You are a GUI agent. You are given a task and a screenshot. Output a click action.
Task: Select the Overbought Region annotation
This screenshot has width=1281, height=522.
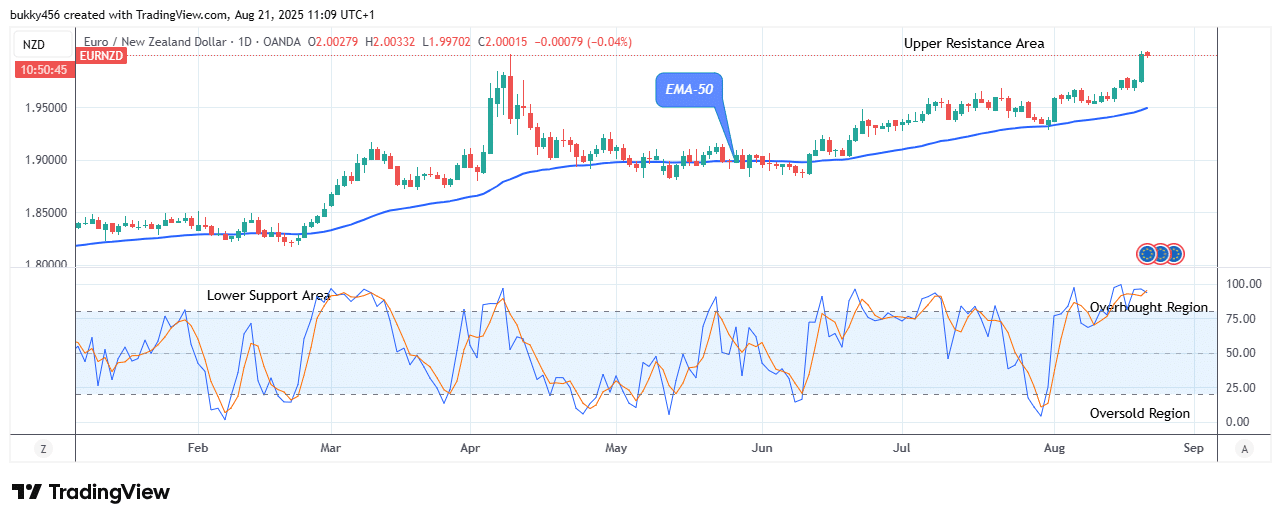pyautogui.click(x=1149, y=308)
